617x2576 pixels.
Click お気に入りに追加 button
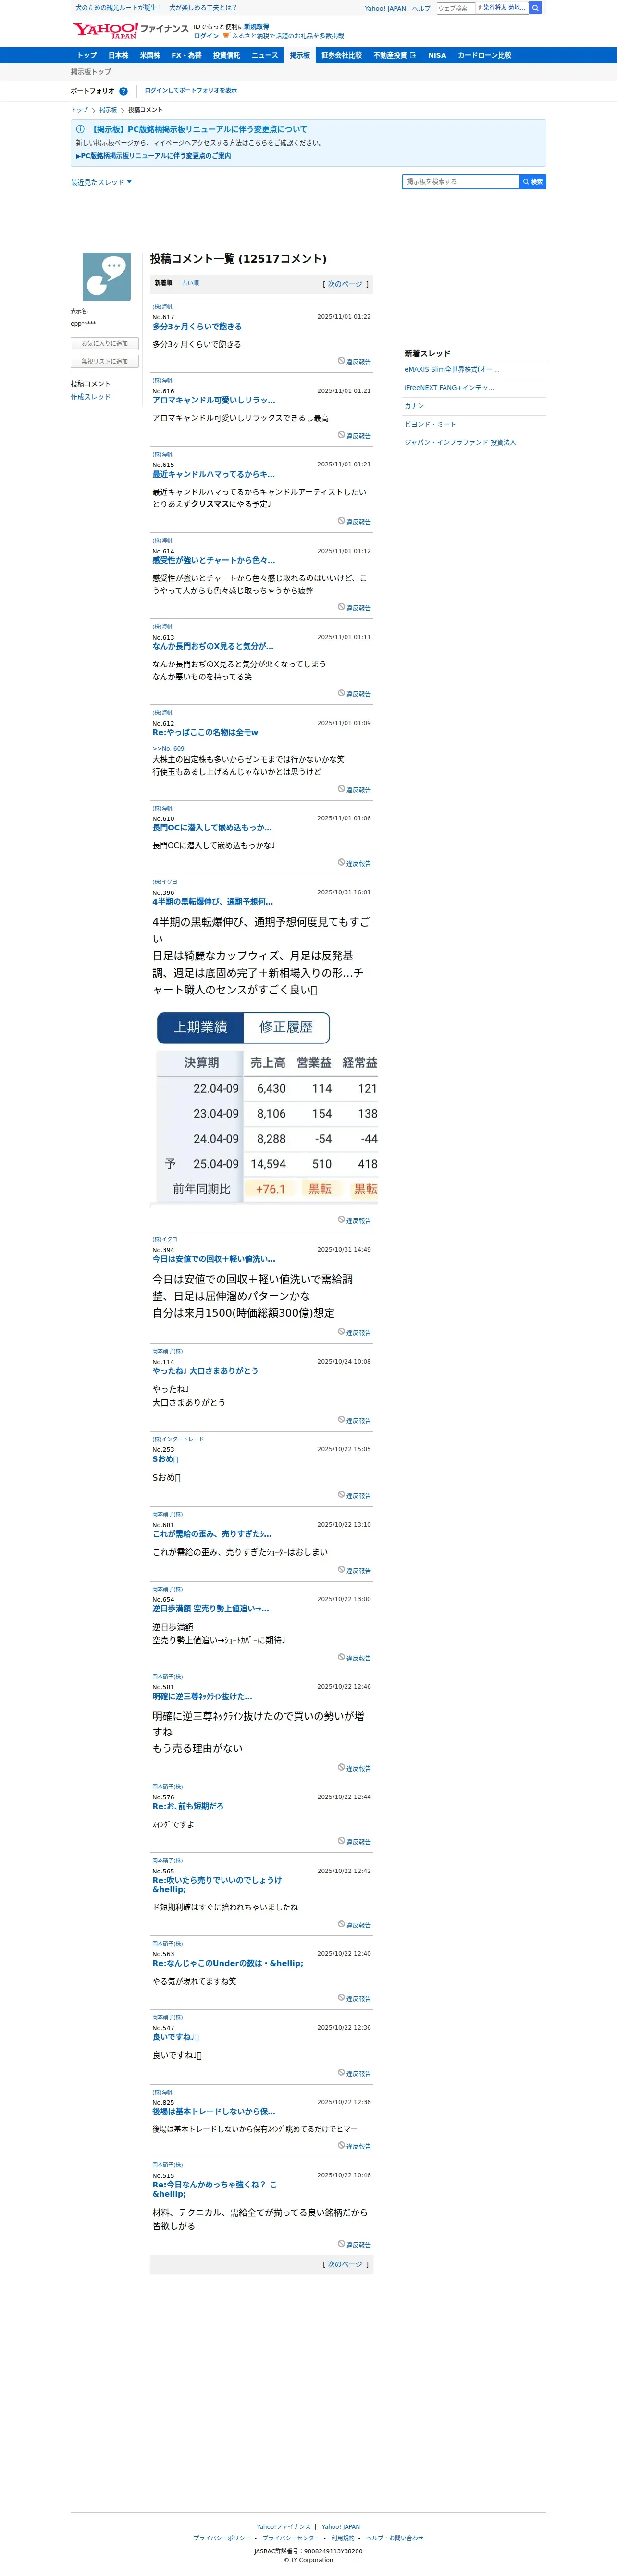105,343
